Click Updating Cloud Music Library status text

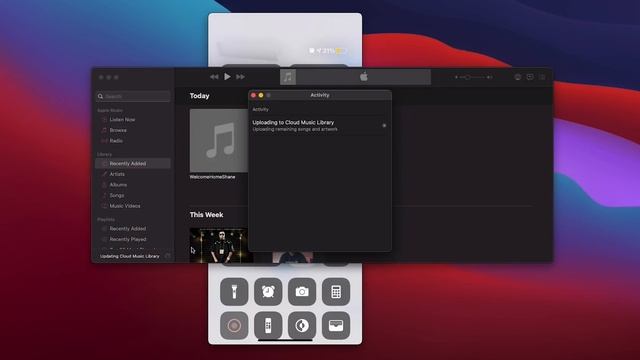pos(130,256)
